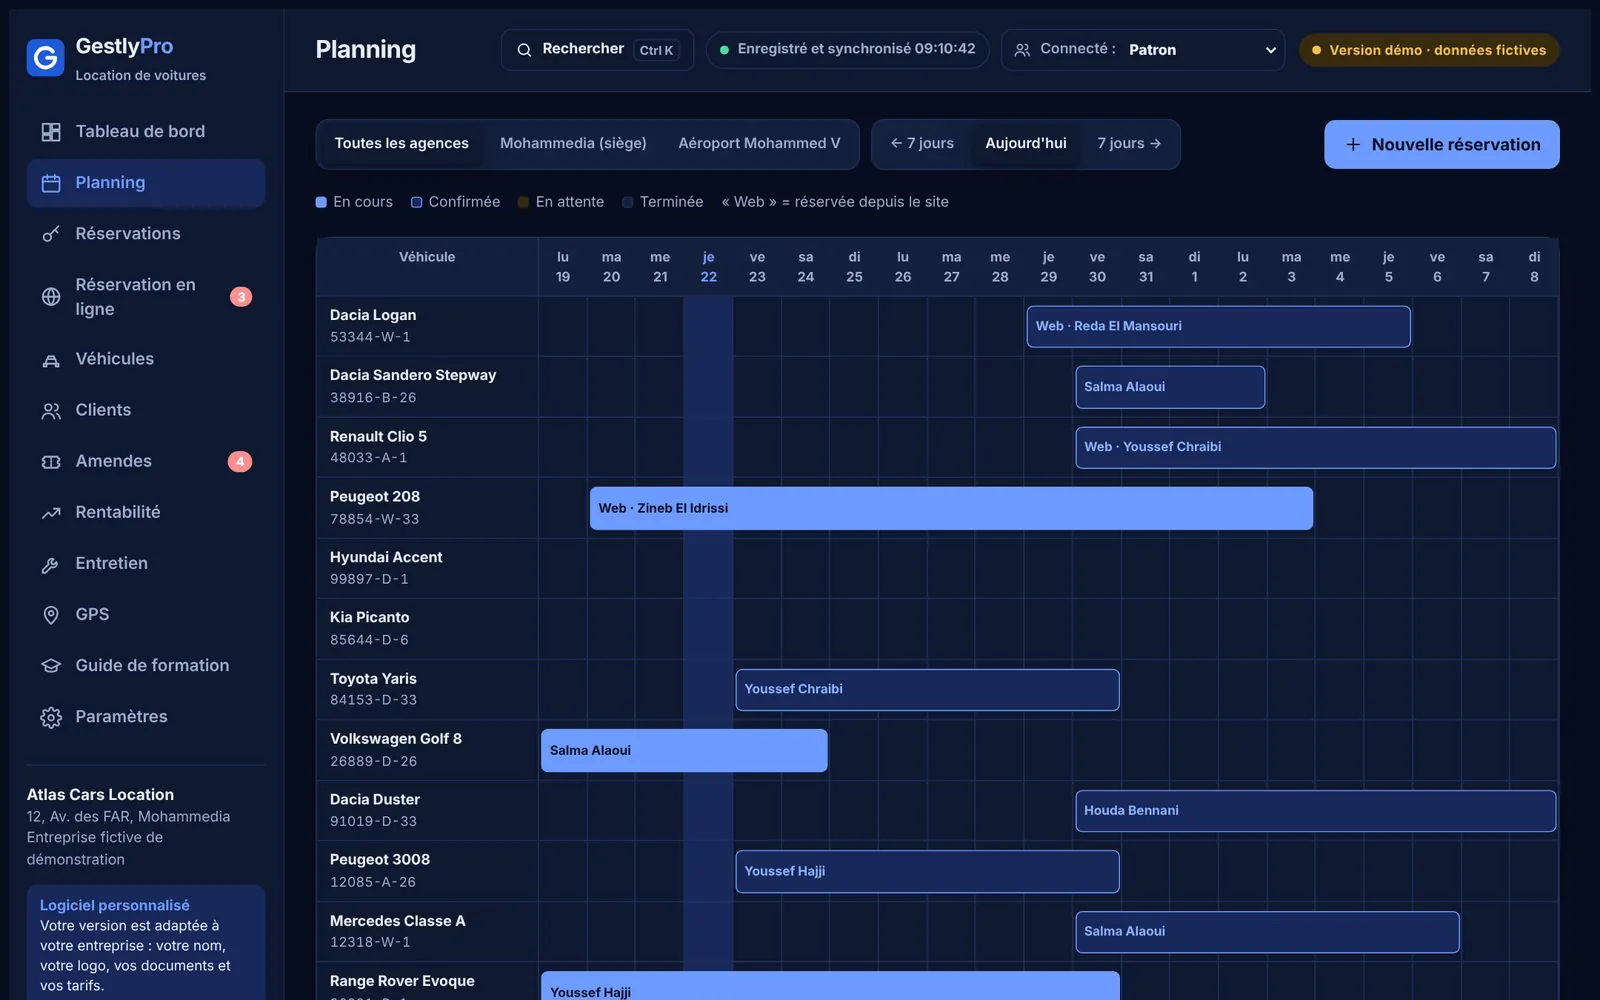Select Aéroport Mohammed V agency tab
The width and height of the screenshot is (1600, 1000).
click(x=759, y=144)
